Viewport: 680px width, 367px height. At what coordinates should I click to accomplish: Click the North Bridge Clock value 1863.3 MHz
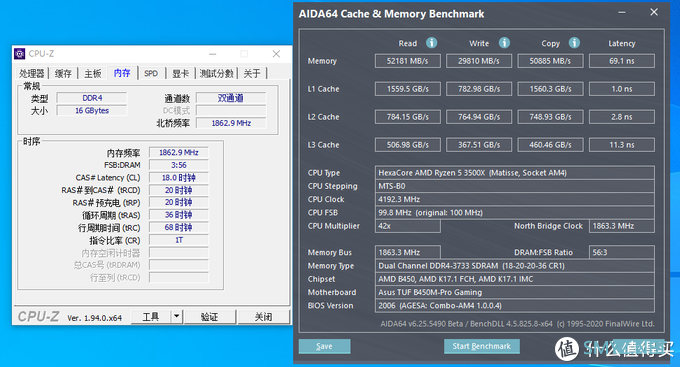coord(621,226)
